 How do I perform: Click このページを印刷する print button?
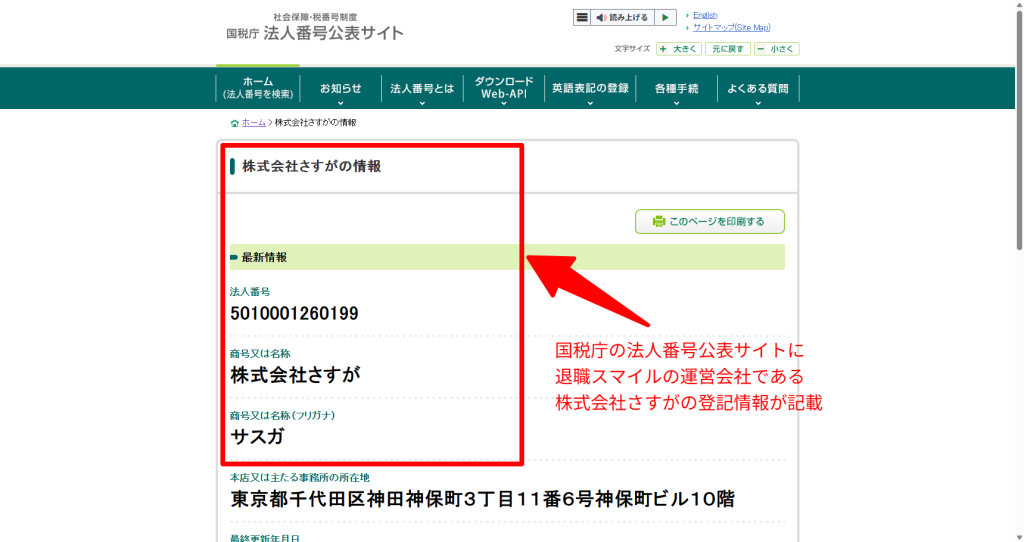coord(710,221)
